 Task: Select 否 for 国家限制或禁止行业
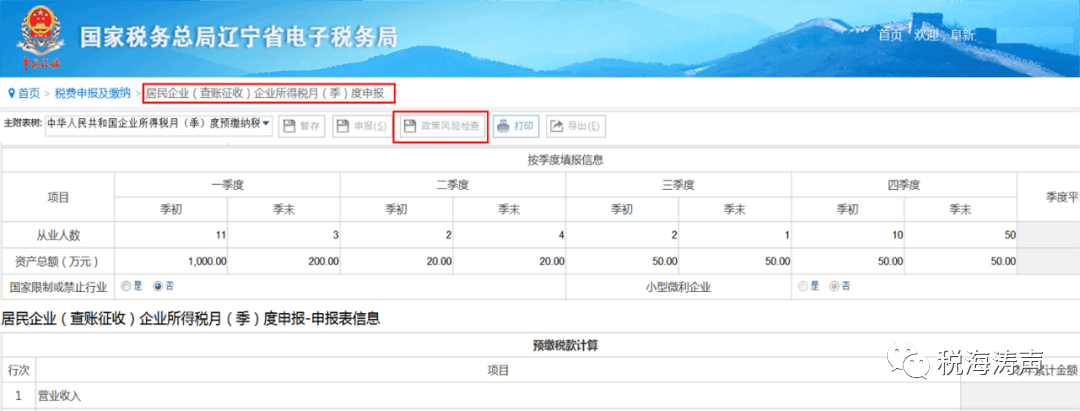click(158, 286)
